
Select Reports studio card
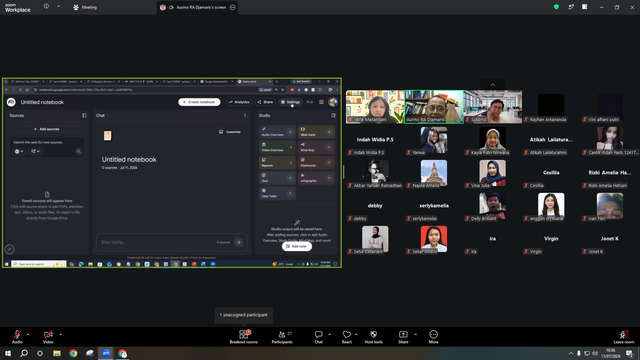(x=277, y=162)
